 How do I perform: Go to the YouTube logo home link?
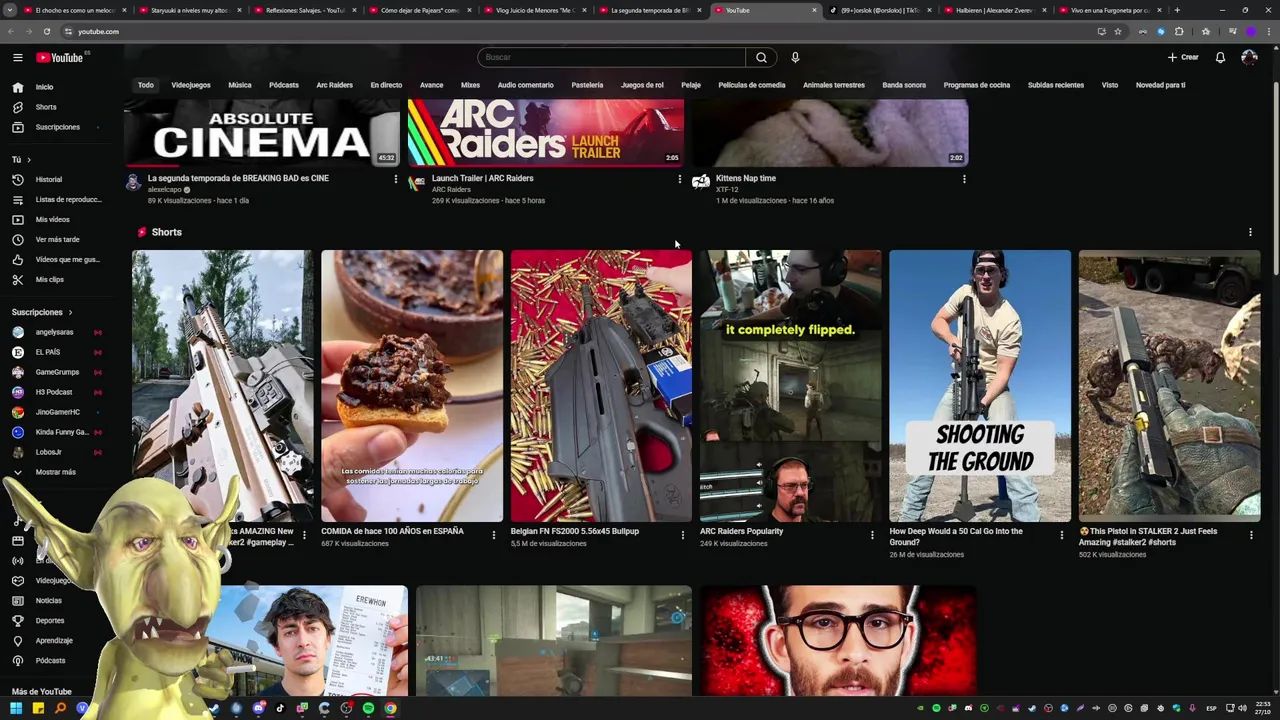61,57
